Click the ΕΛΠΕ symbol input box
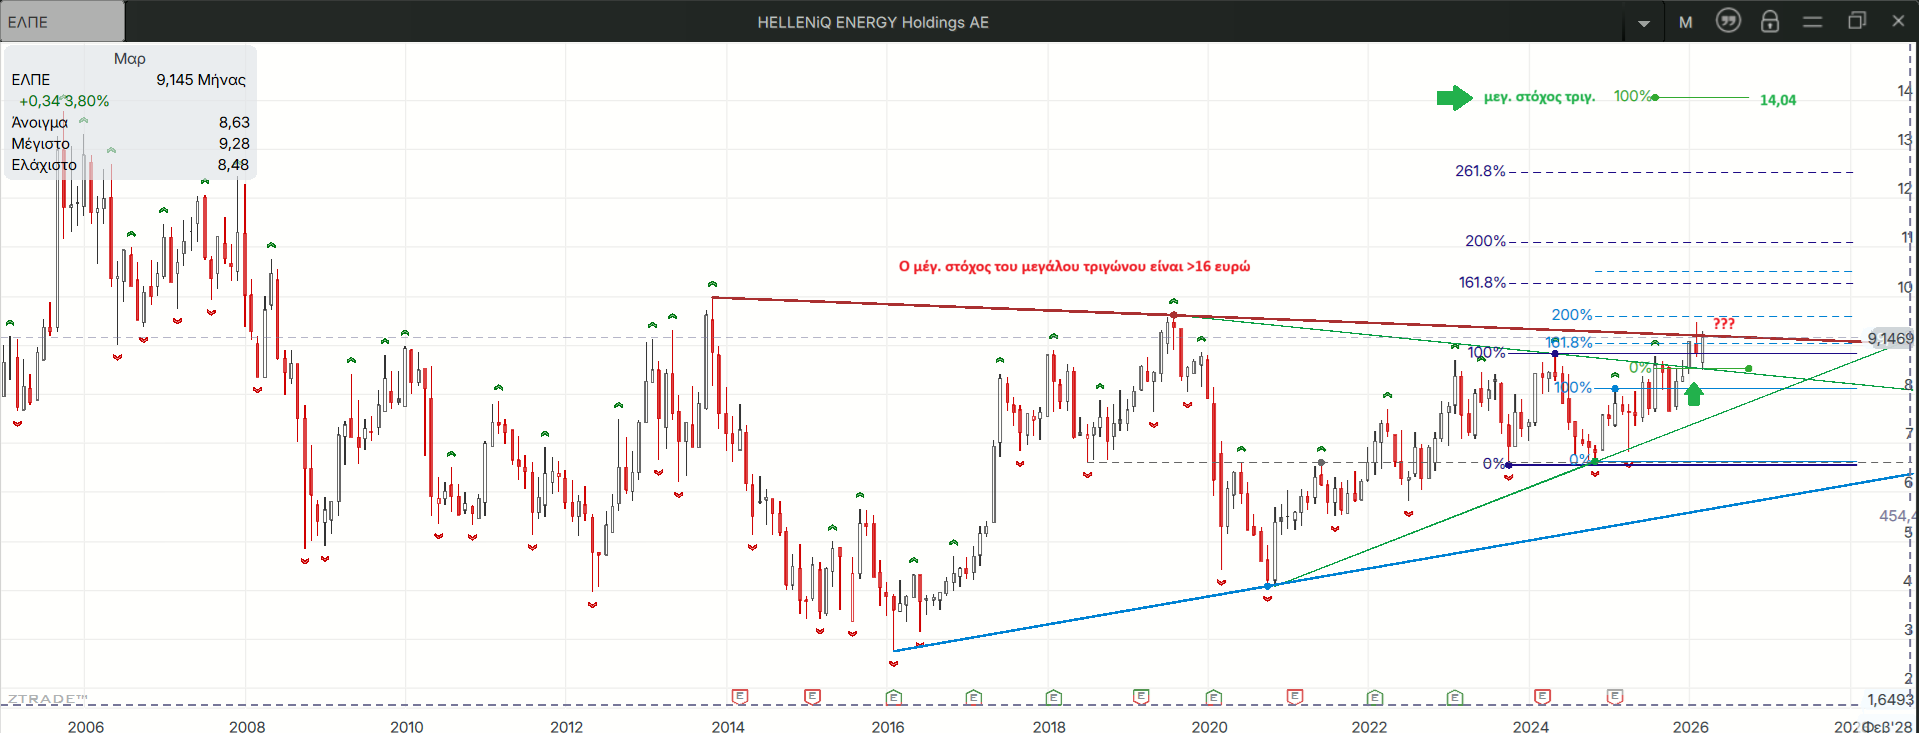The height and width of the screenshot is (733, 1919). tap(62, 21)
